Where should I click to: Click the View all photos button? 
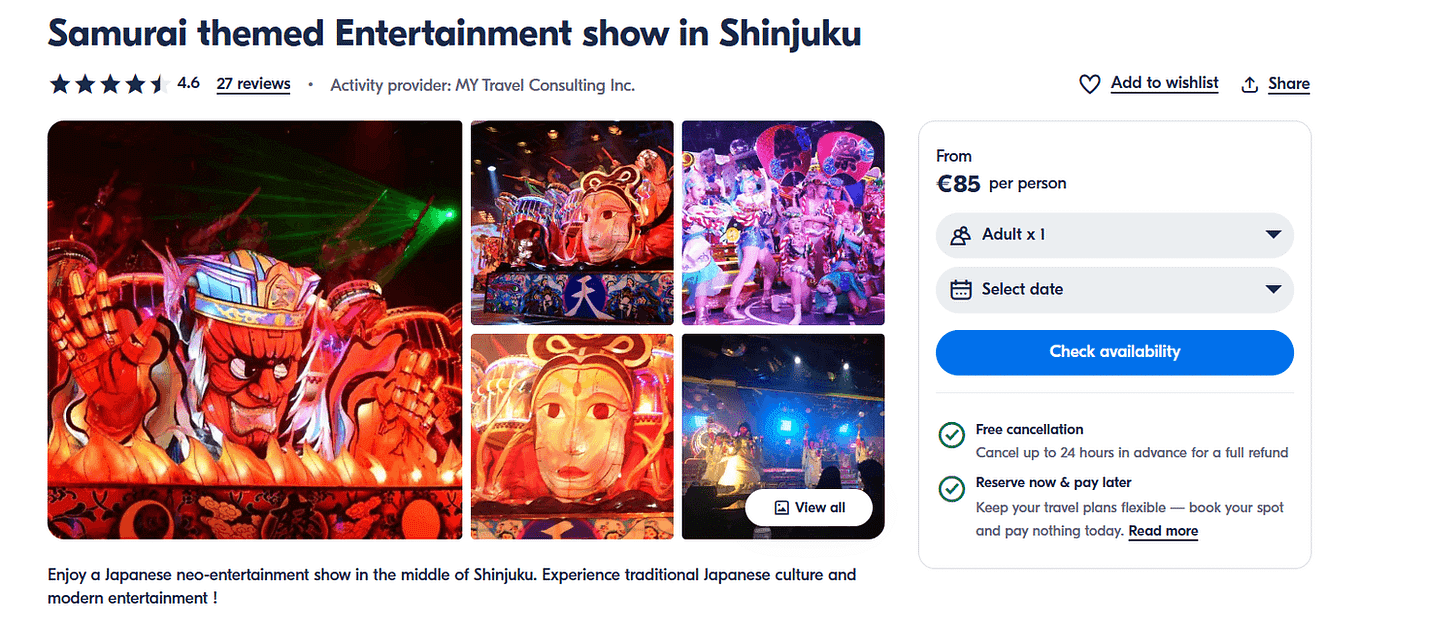pyautogui.click(x=809, y=508)
